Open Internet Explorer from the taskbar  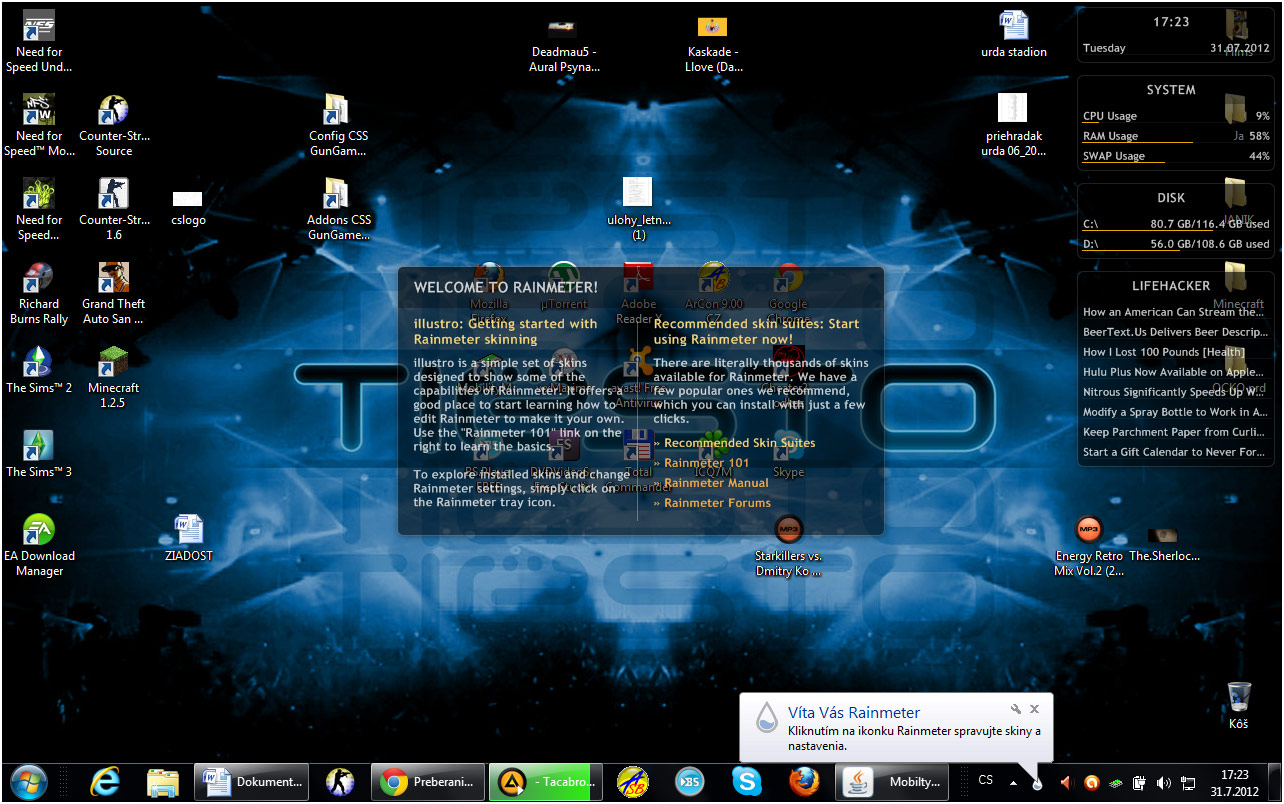point(105,782)
